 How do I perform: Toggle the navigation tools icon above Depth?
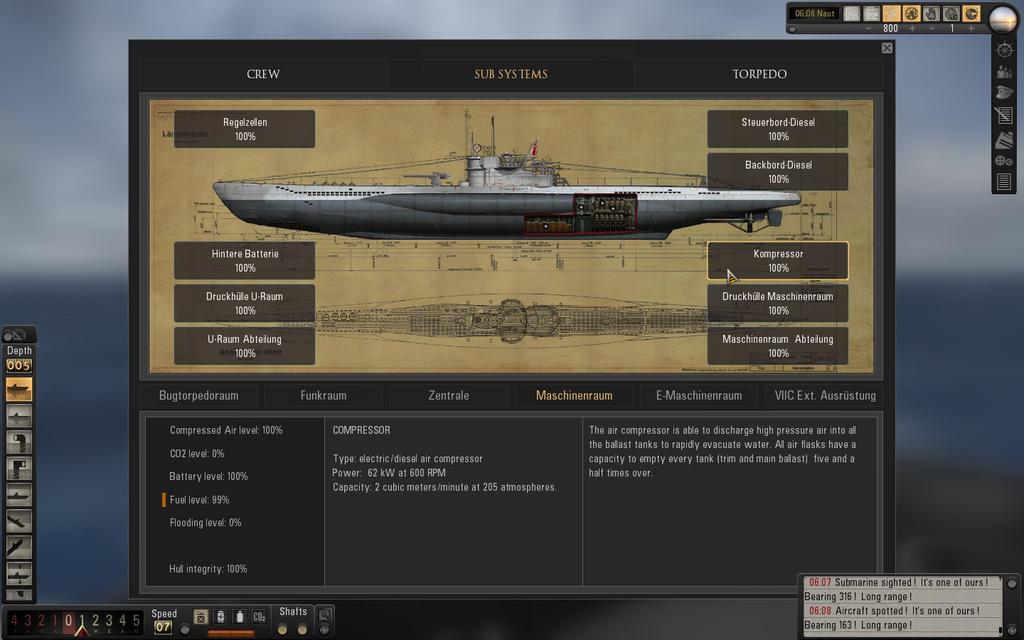[x=15, y=335]
